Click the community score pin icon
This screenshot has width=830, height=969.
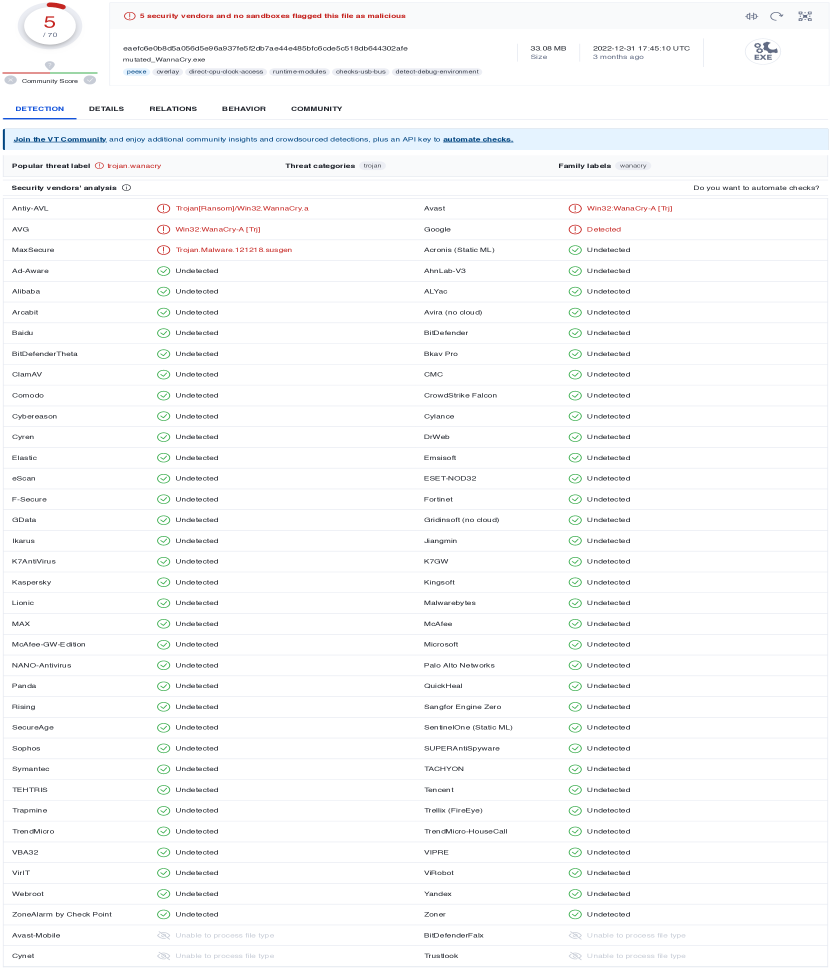click(49, 65)
